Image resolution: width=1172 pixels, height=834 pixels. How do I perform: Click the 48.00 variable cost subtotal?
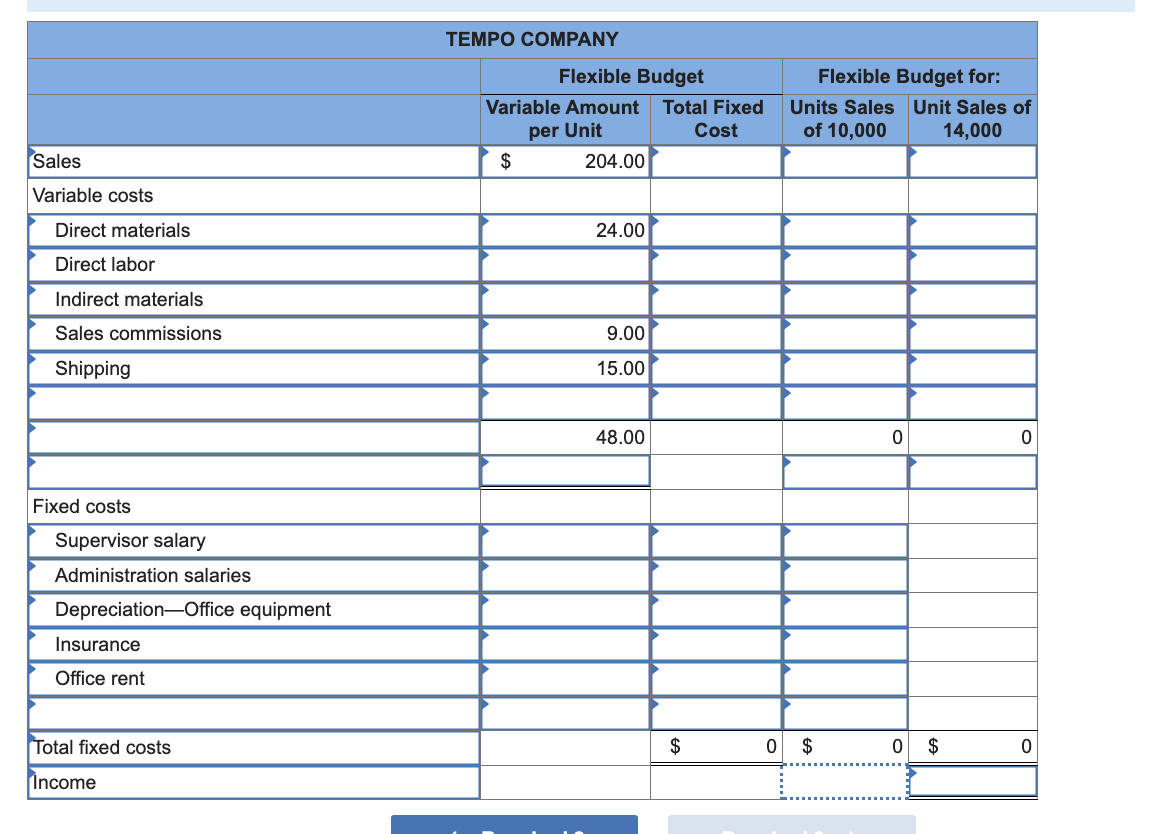565,437
